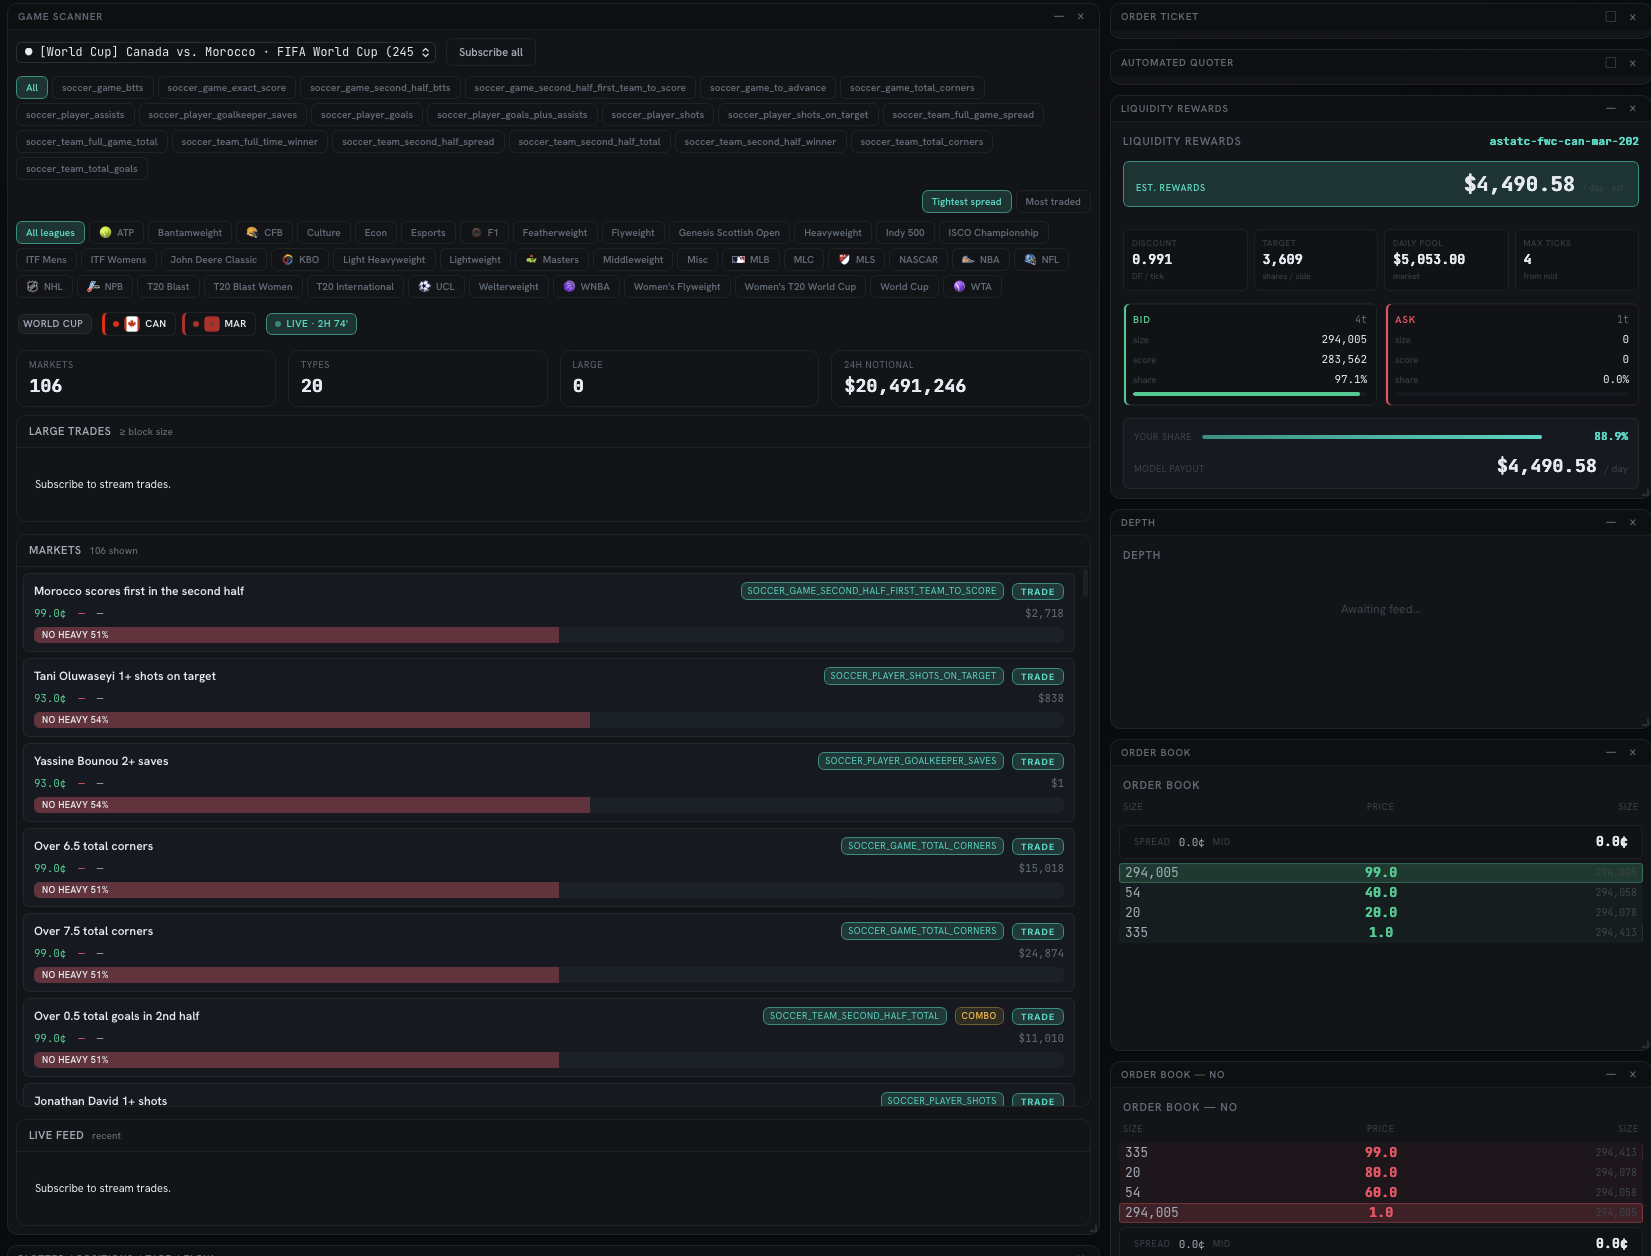The height and width of the screenshot is (1256, 1651).
Task: Enable the 'All leagues' filter
Action: pyautogui.click(x=50, y=233)
